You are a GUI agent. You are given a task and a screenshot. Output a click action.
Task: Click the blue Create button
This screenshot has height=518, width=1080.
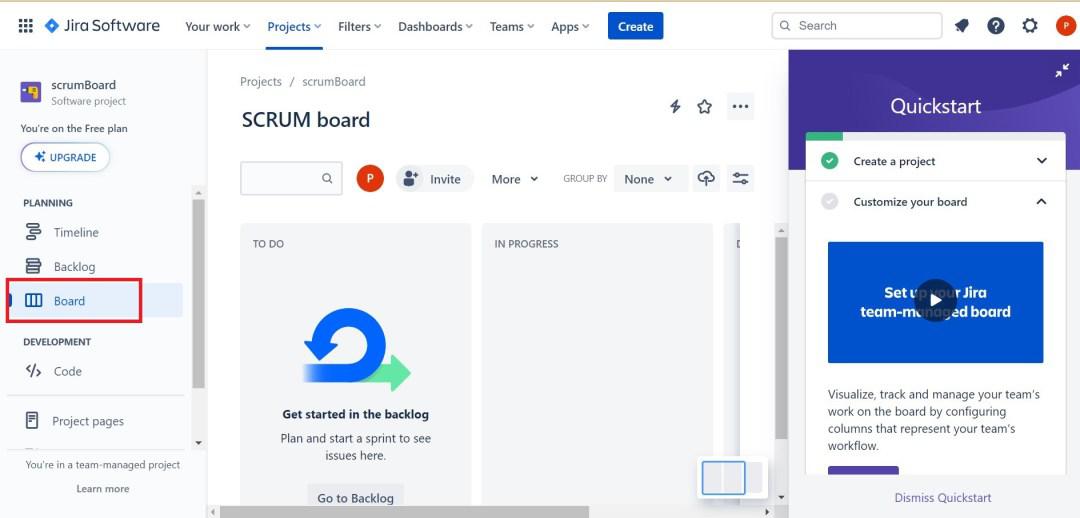635,26
